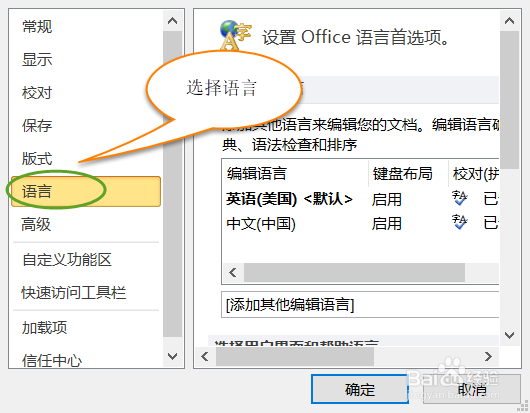Open 自定义功能区 category
The image size is (530, 413).
(67, 260)
